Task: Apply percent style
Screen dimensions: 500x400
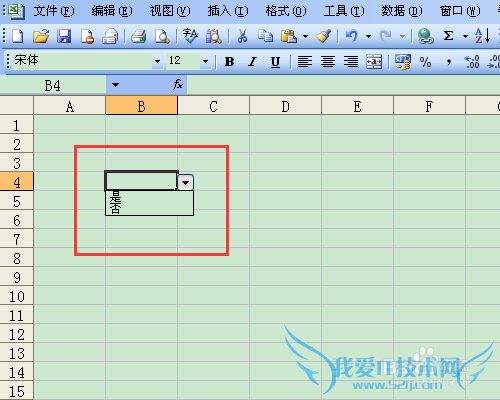Action: point(425,62)
